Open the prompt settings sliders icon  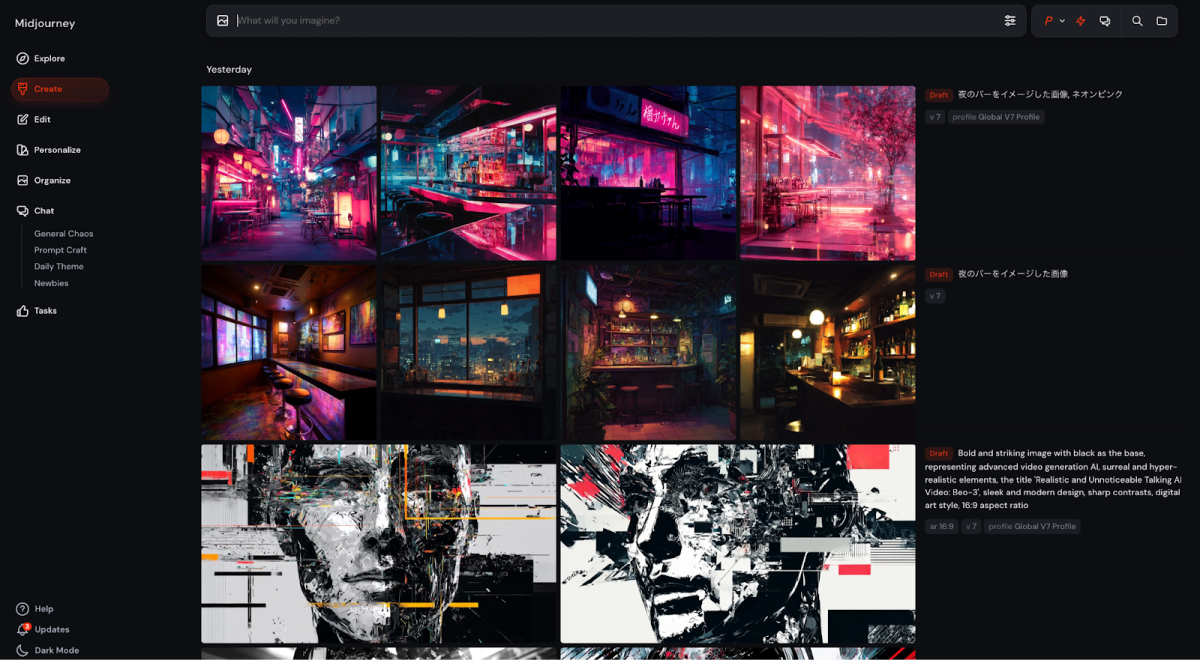[1010, 21]
